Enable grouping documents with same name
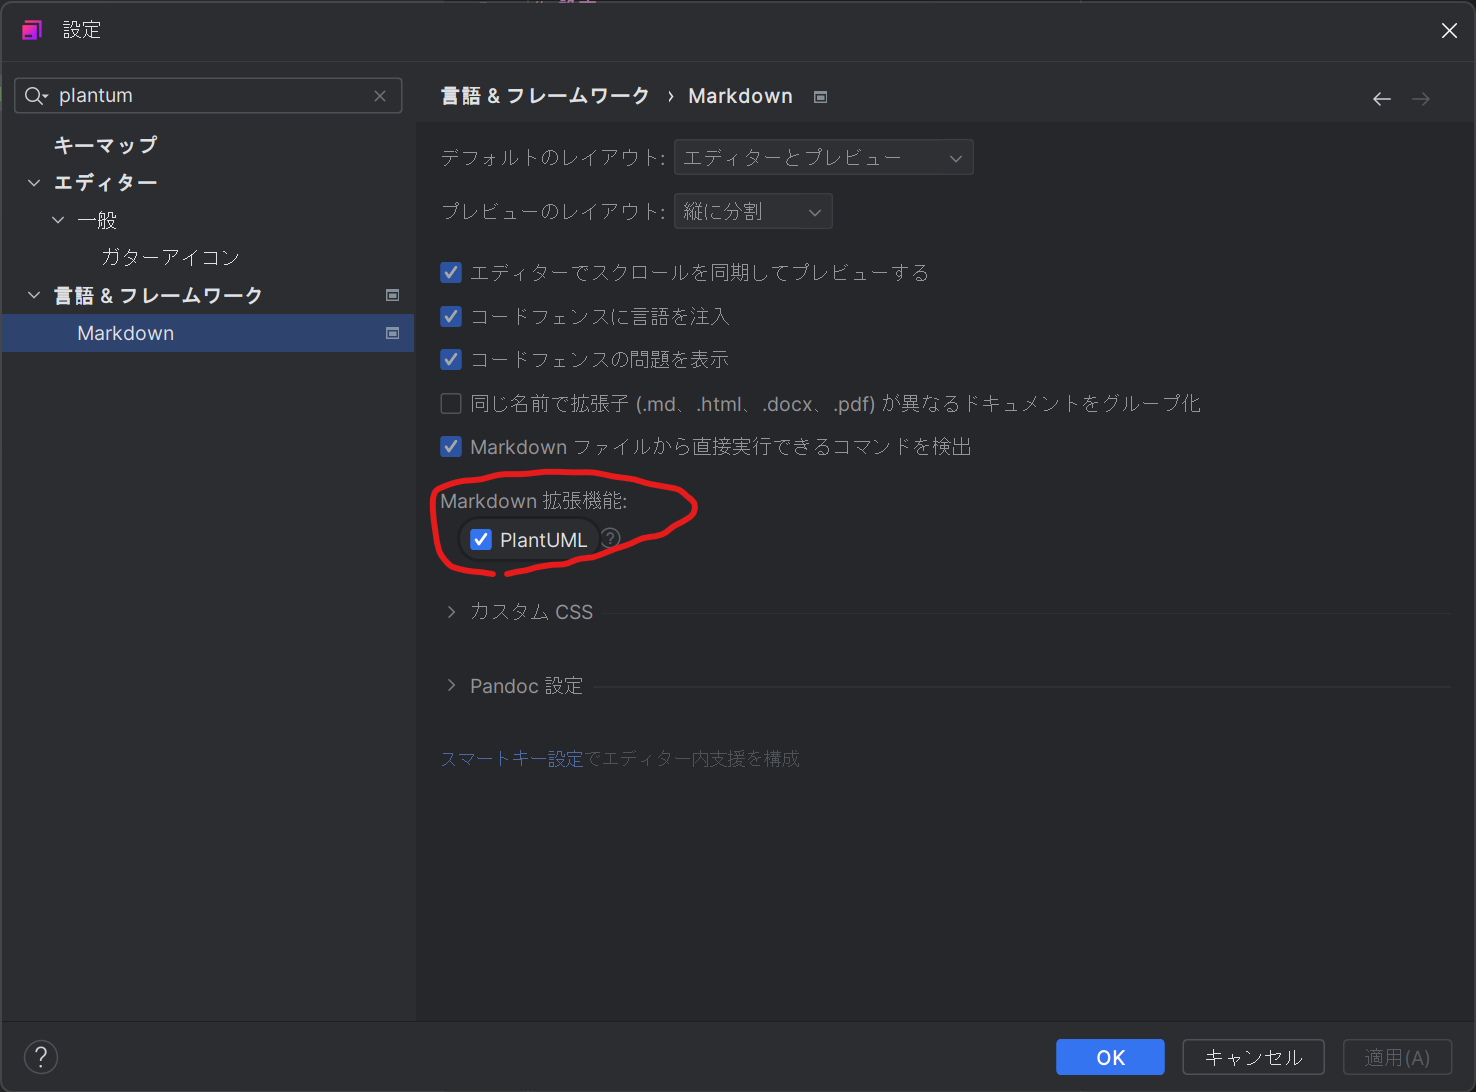 (x=451, y=403)
